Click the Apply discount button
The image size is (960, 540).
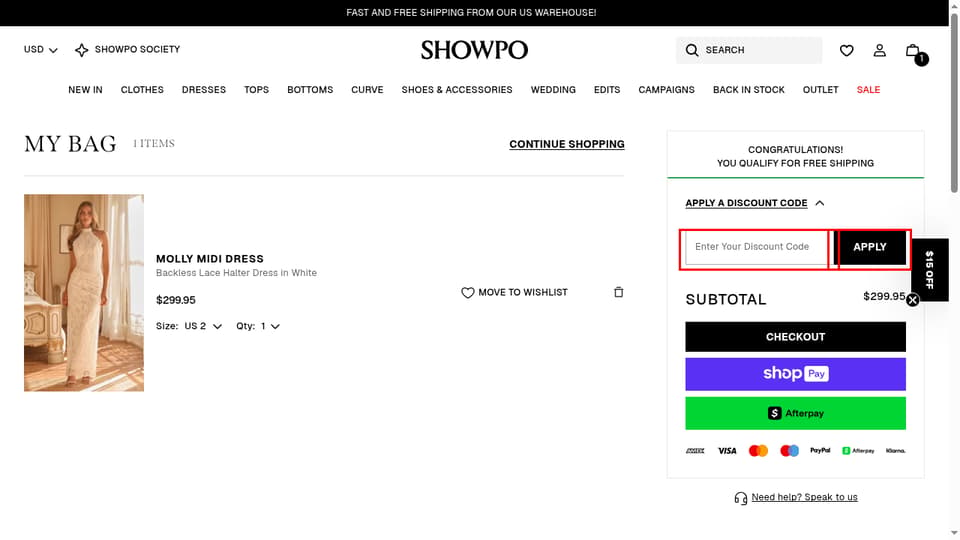click(869, 247)
